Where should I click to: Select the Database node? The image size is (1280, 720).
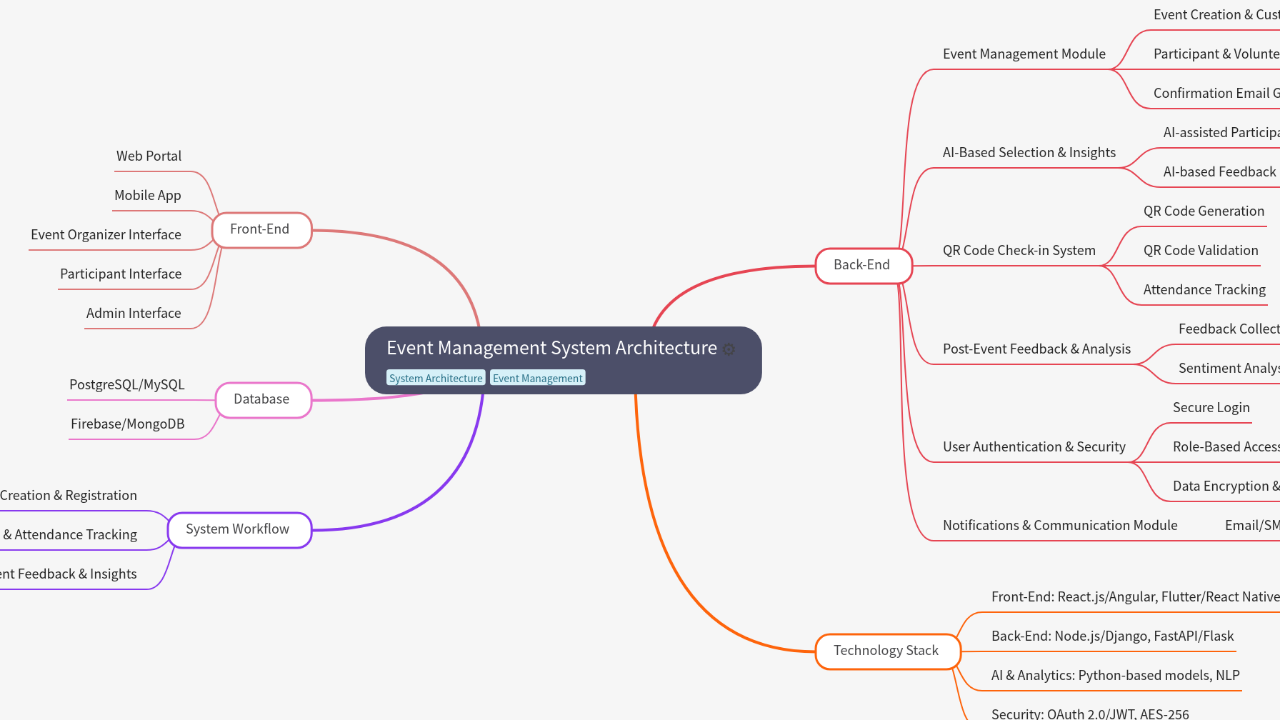pos(262,399)
